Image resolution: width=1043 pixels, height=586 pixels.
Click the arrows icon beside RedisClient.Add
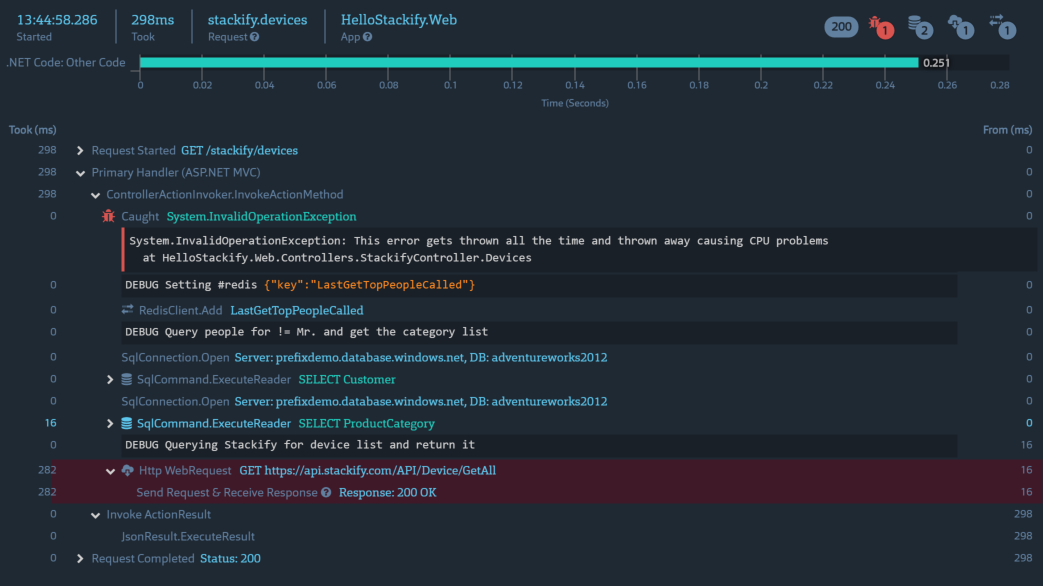tap(127, 310)
